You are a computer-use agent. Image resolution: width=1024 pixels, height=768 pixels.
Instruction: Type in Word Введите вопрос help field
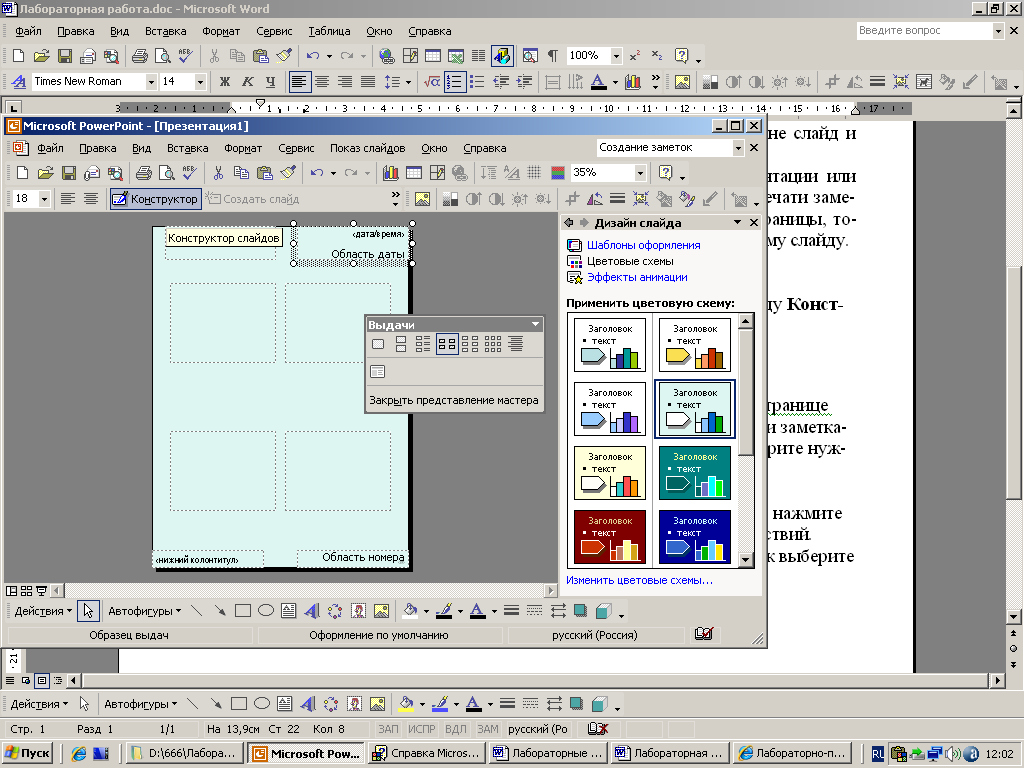click(924, 31)
